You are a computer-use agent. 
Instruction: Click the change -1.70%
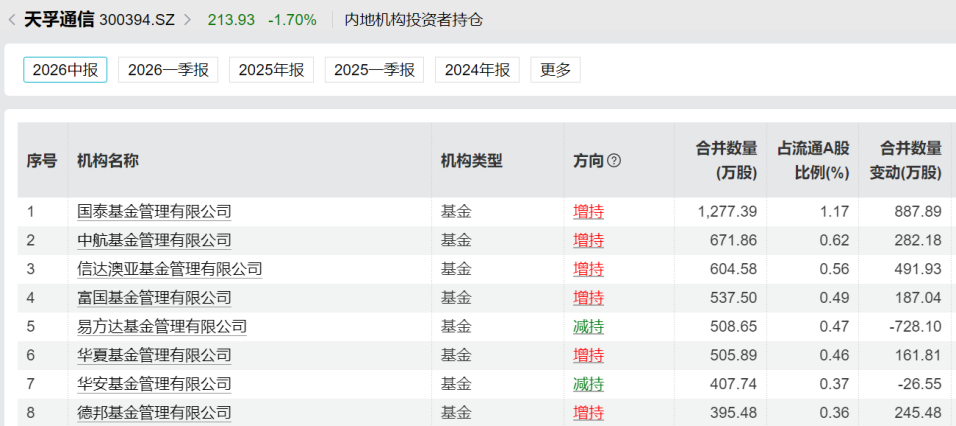(293, 20)
